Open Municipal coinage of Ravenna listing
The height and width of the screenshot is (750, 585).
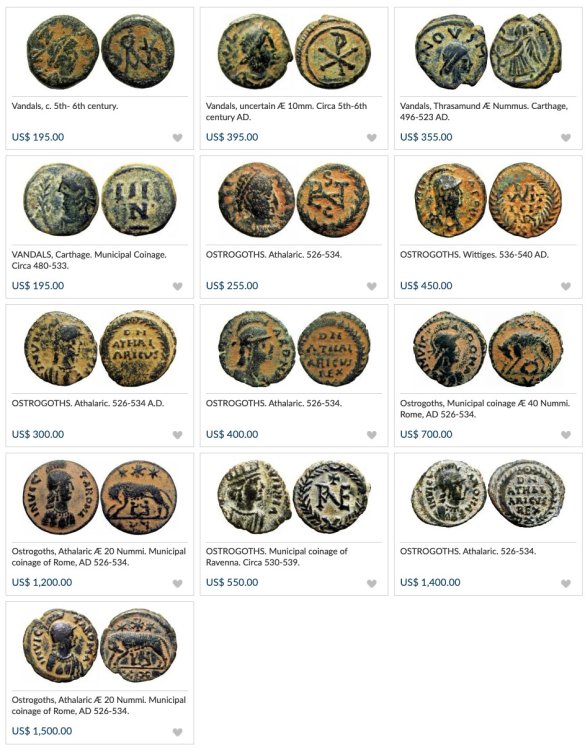(276, 557)
